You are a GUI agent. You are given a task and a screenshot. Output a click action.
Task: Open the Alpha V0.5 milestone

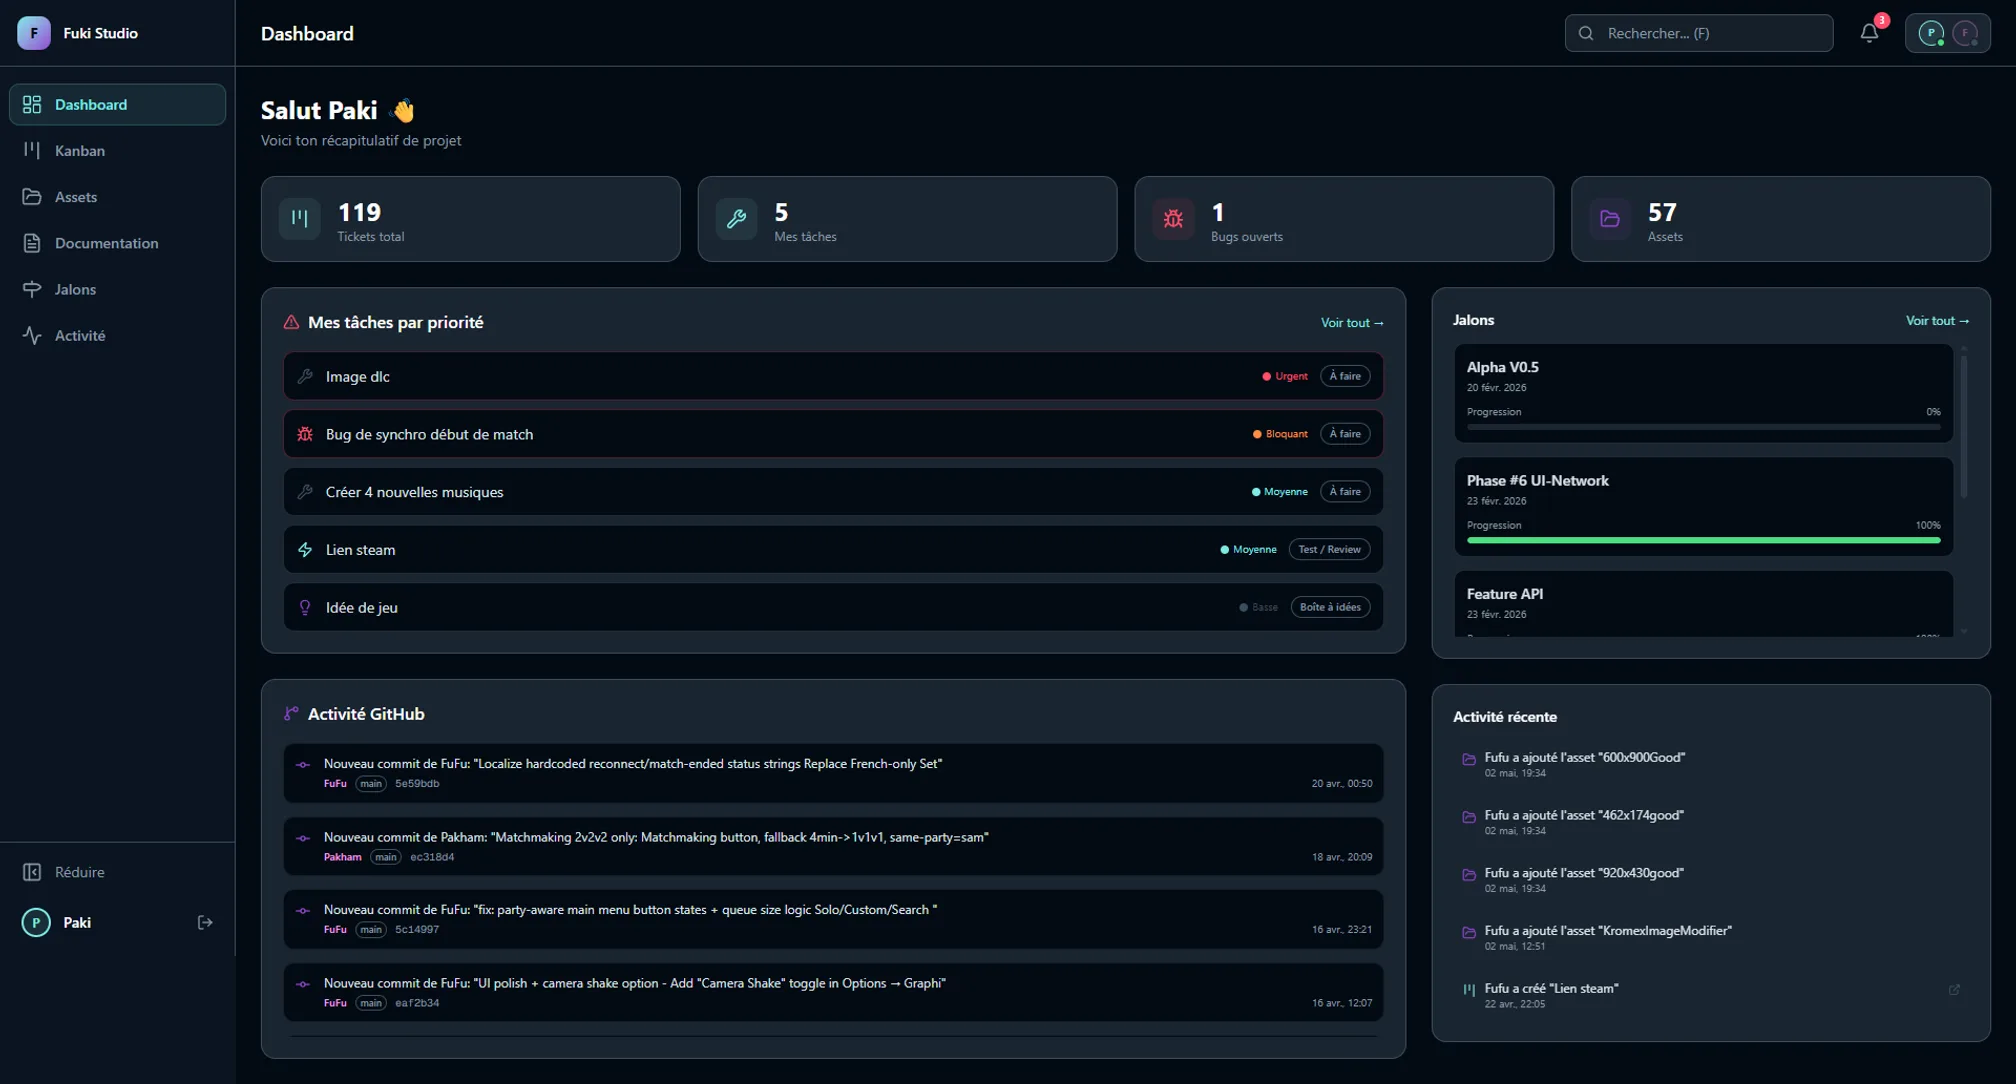click(x=1703, y=393)
